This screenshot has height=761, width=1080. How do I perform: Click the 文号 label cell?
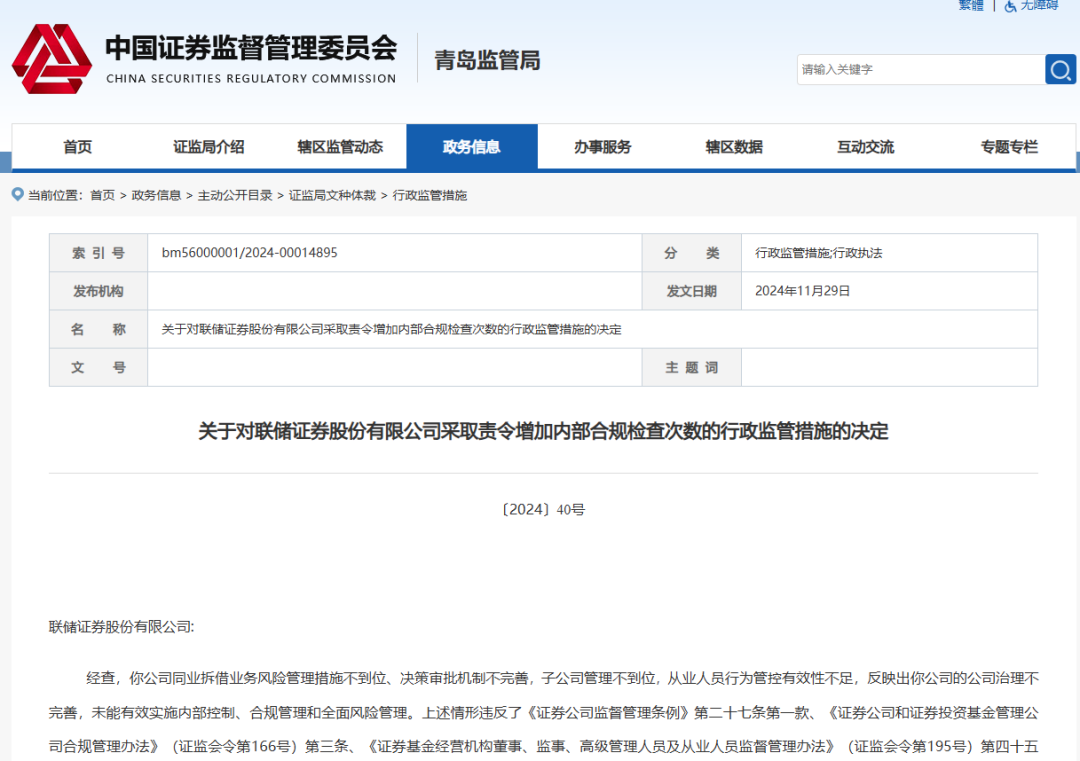click(x=98, y=367)
